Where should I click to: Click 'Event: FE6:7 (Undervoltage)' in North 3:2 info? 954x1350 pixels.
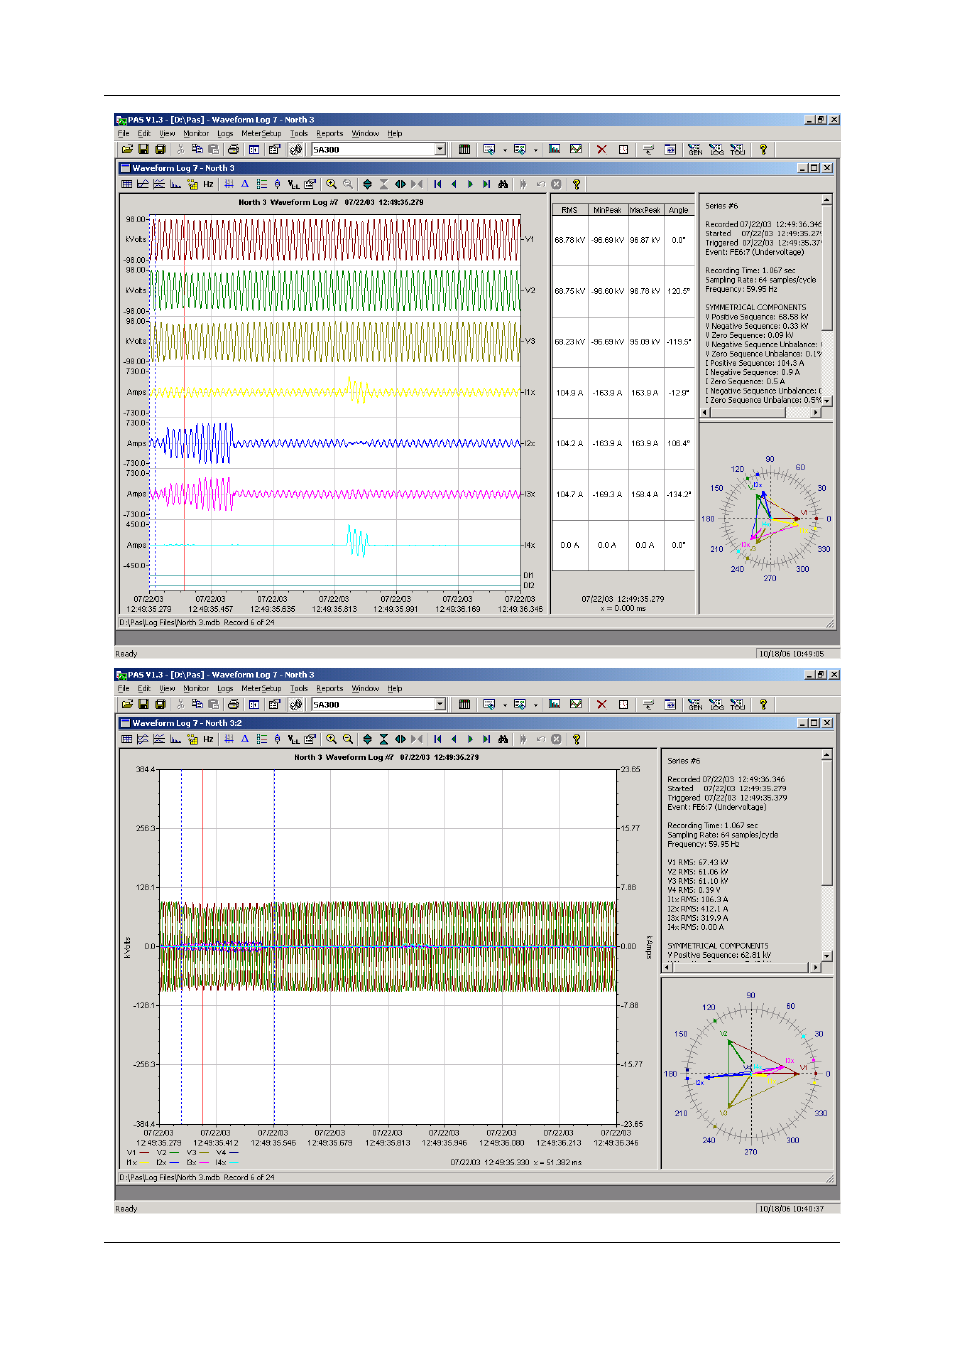coord(716,807)
